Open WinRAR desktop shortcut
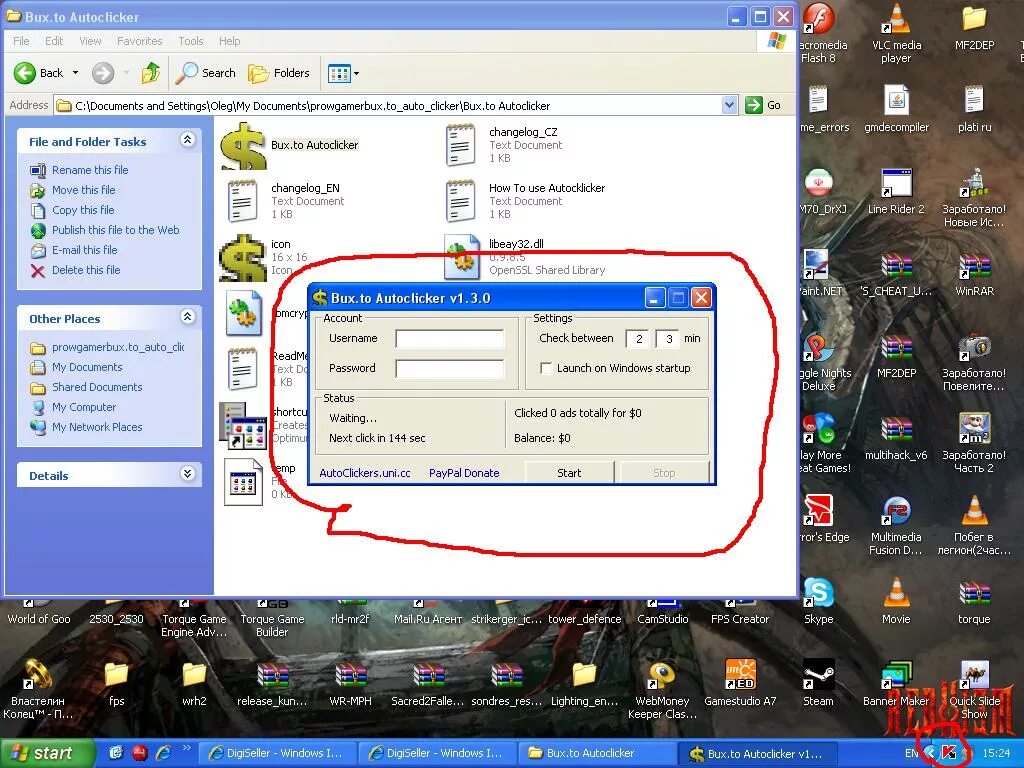Screen dimensions: 1024x768 click(974, 274)
